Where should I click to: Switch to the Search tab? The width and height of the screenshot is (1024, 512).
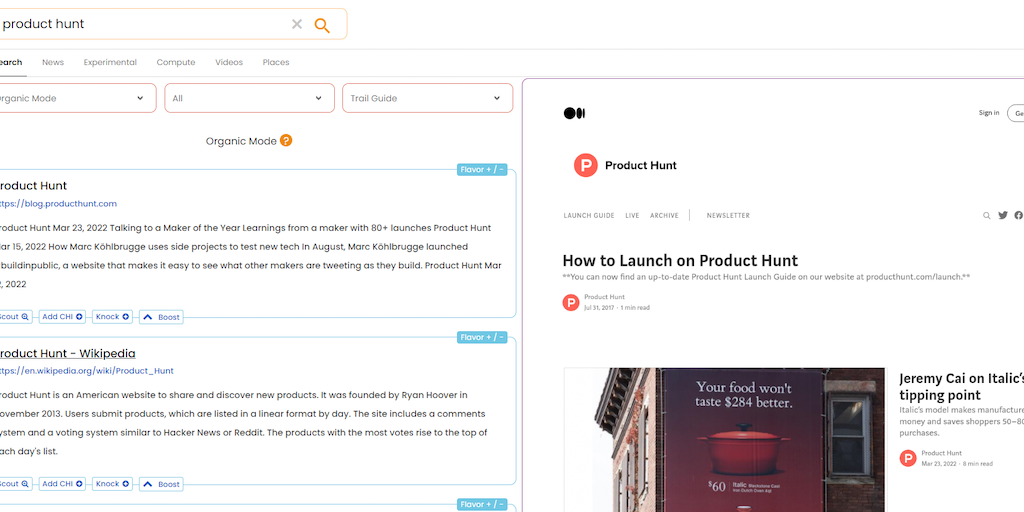[10, 63]
